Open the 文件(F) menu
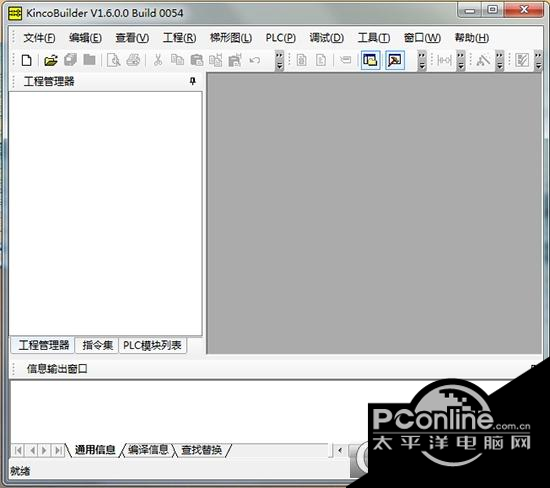 pos(39,38)
